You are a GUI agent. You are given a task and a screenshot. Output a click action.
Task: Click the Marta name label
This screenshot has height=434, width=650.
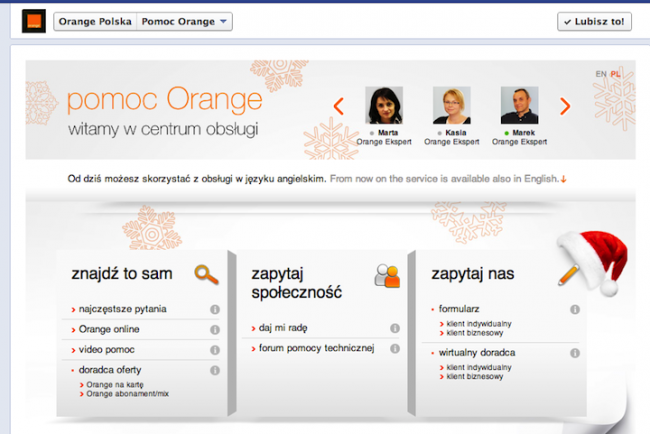(388, 133)
